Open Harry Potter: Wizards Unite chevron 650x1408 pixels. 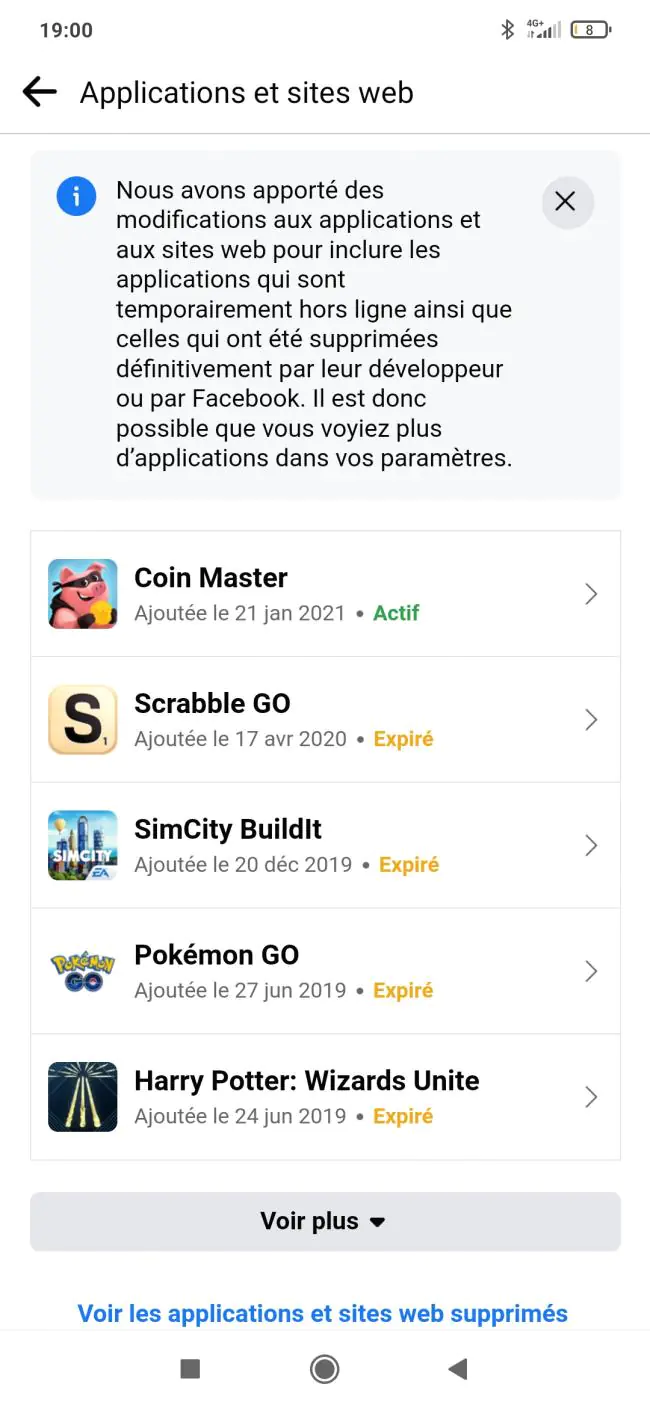tap(591, 1097)
